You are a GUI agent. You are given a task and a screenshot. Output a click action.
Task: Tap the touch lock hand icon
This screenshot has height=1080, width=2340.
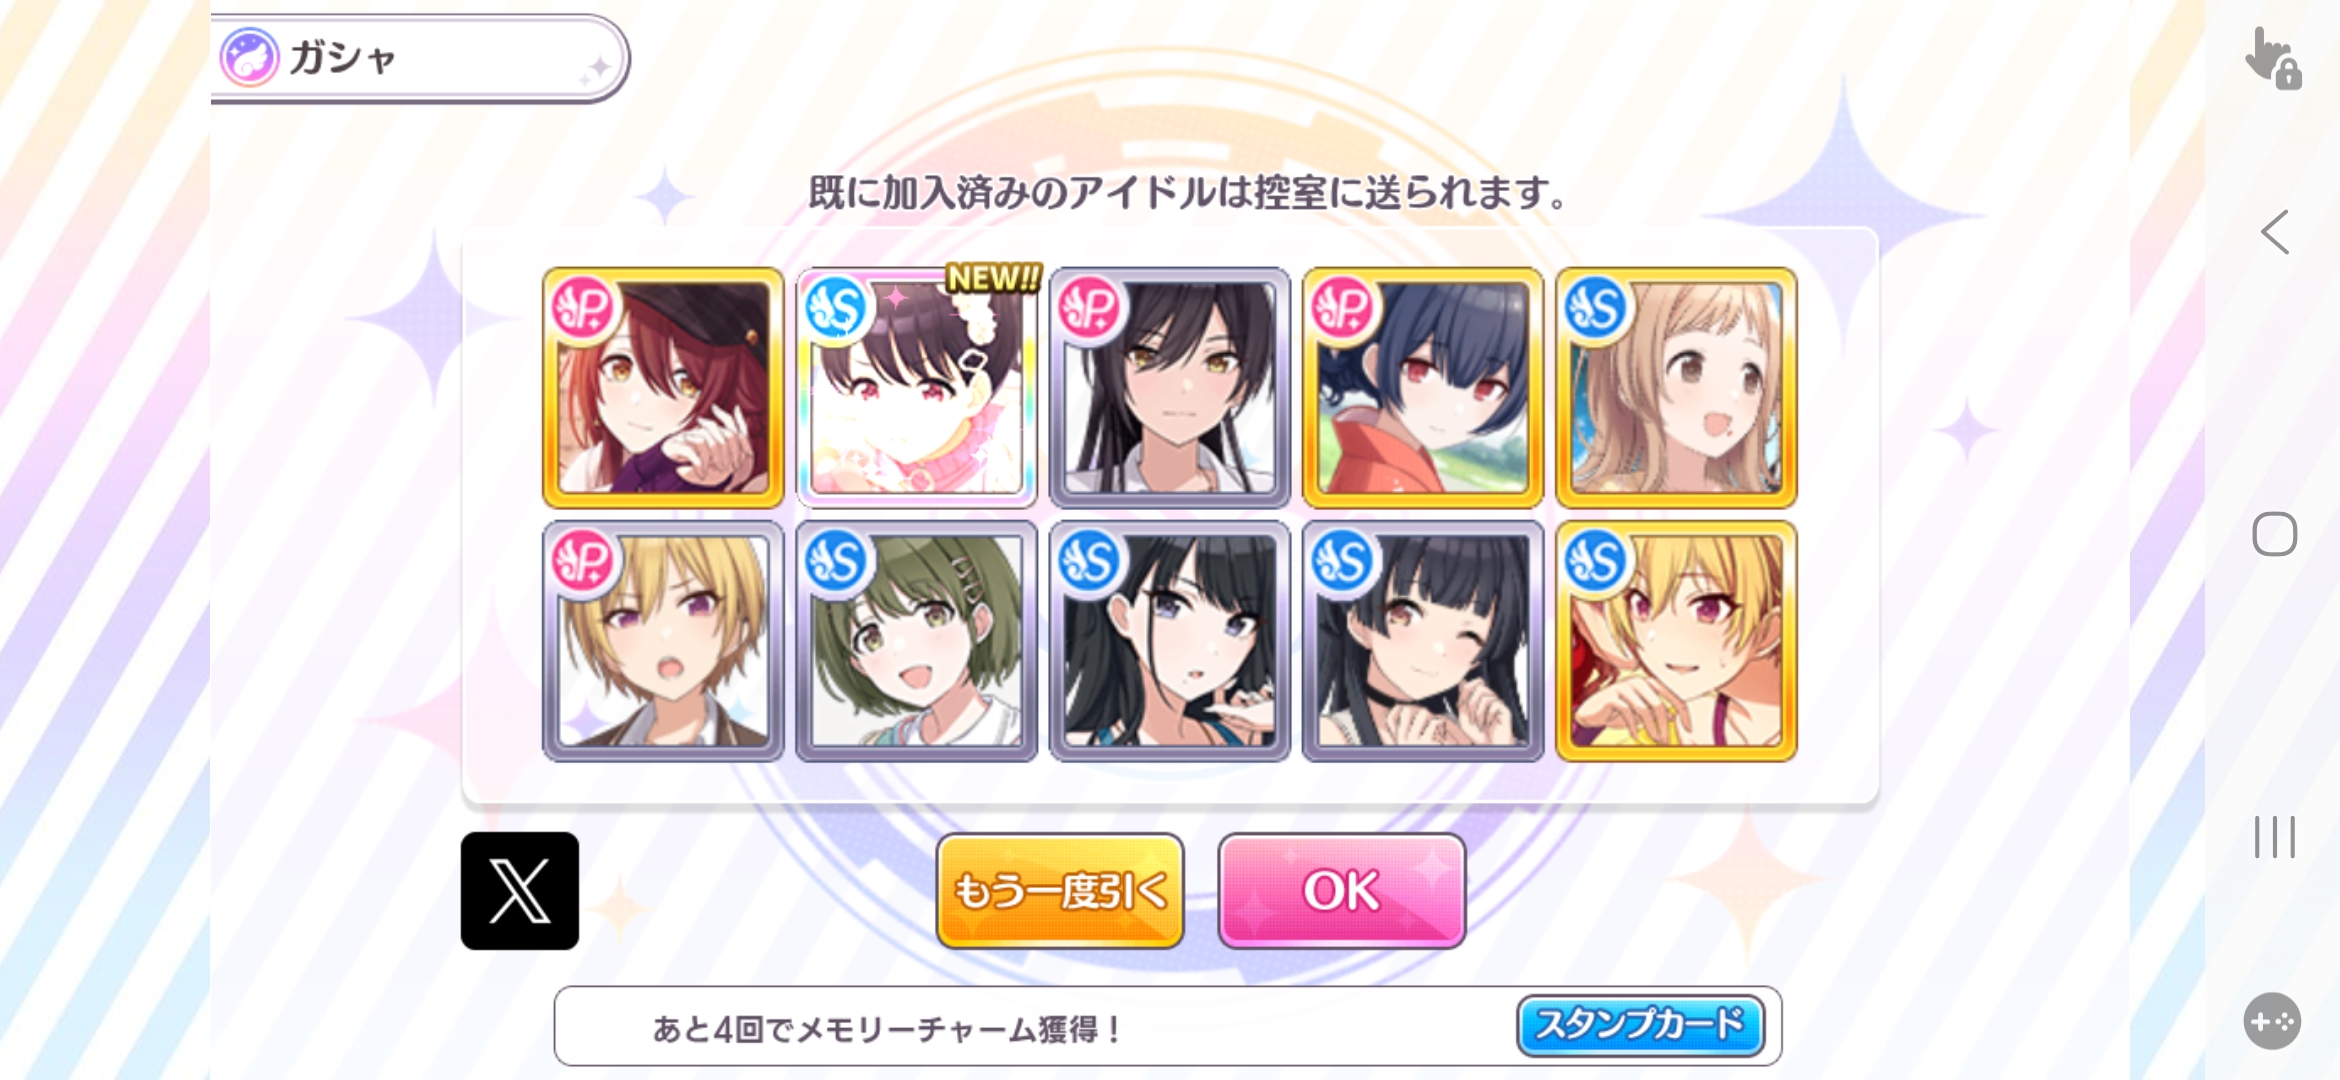2272,58
